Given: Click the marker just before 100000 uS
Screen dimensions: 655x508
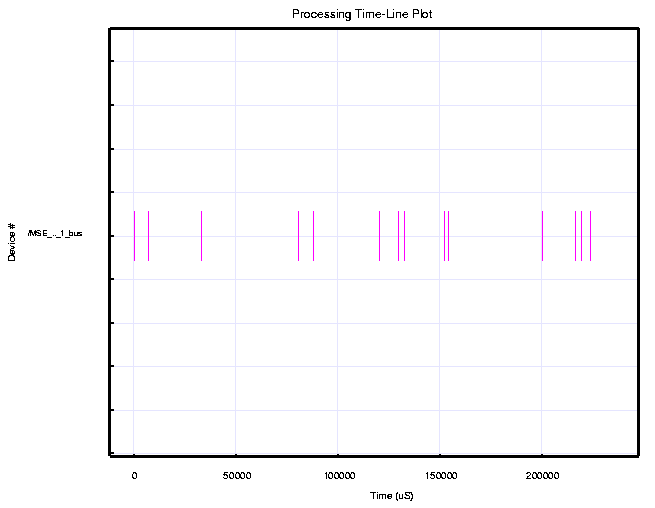Looking at the screenshot, I should tap(313, 236).
